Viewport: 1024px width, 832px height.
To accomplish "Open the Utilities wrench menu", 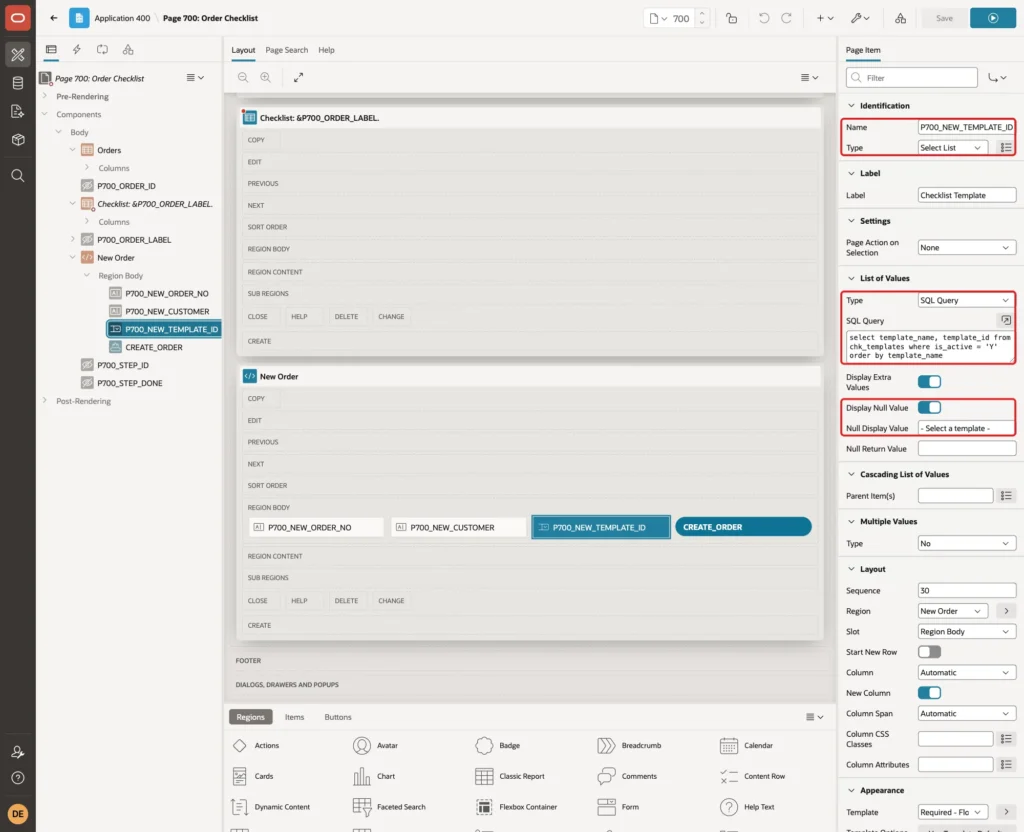I will click(859, 18).
